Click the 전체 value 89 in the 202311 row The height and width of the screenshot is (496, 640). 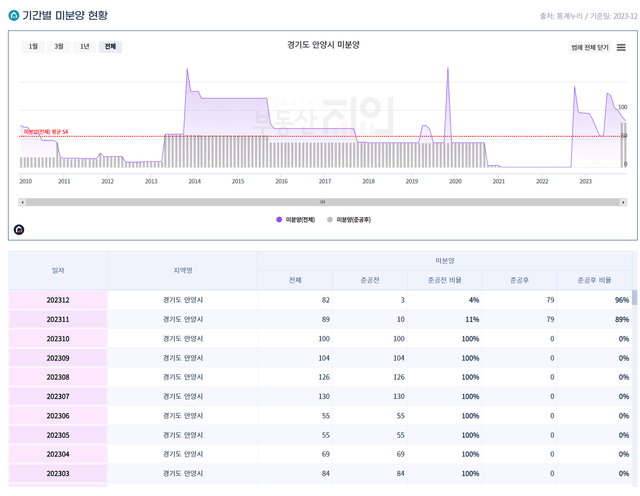[325, 319]
